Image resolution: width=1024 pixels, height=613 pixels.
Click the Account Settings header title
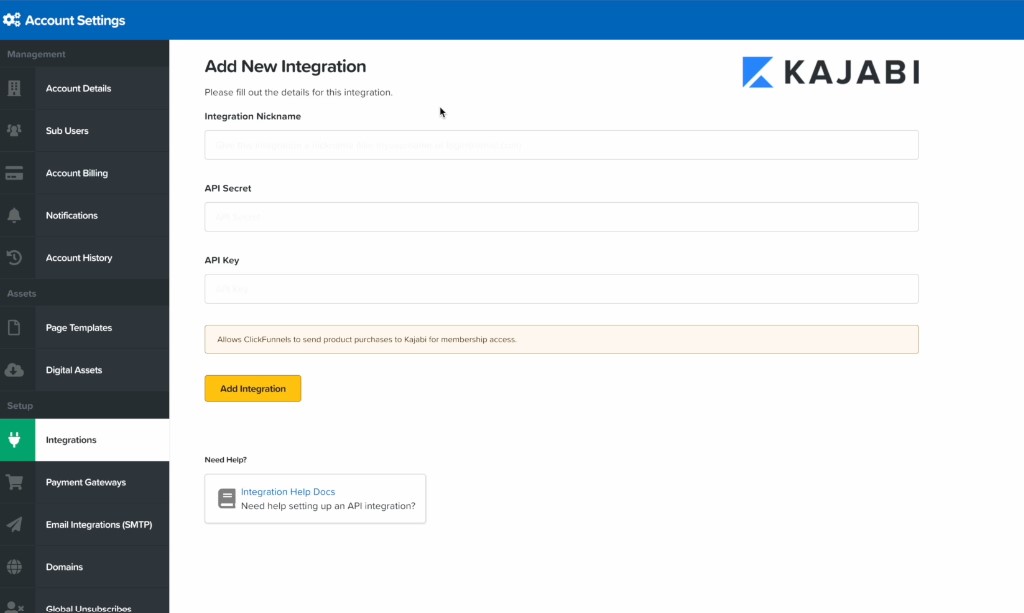coord(75,20)
